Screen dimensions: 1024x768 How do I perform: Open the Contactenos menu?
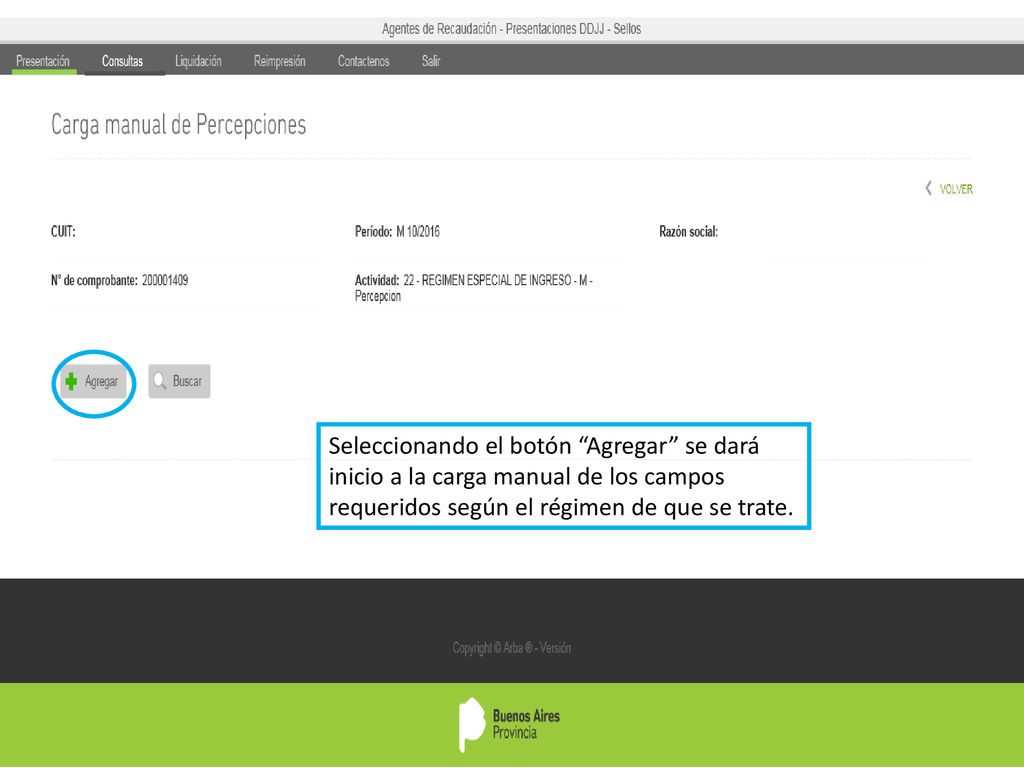pyautogui.click(x=363, y=61)
